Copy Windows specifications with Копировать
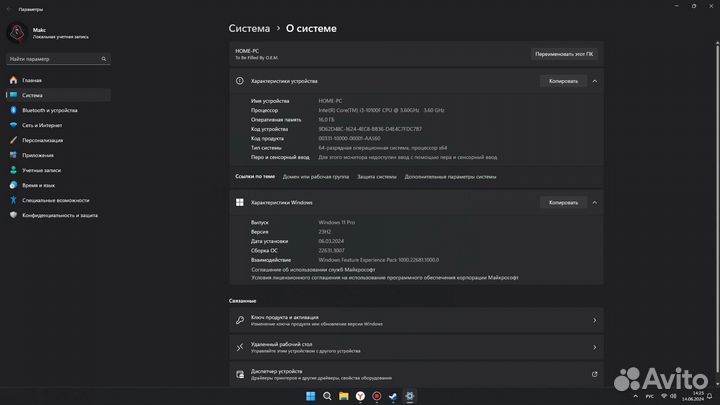Image resolution: width=720 pixels, height=405 pixels. pos(563,202)
